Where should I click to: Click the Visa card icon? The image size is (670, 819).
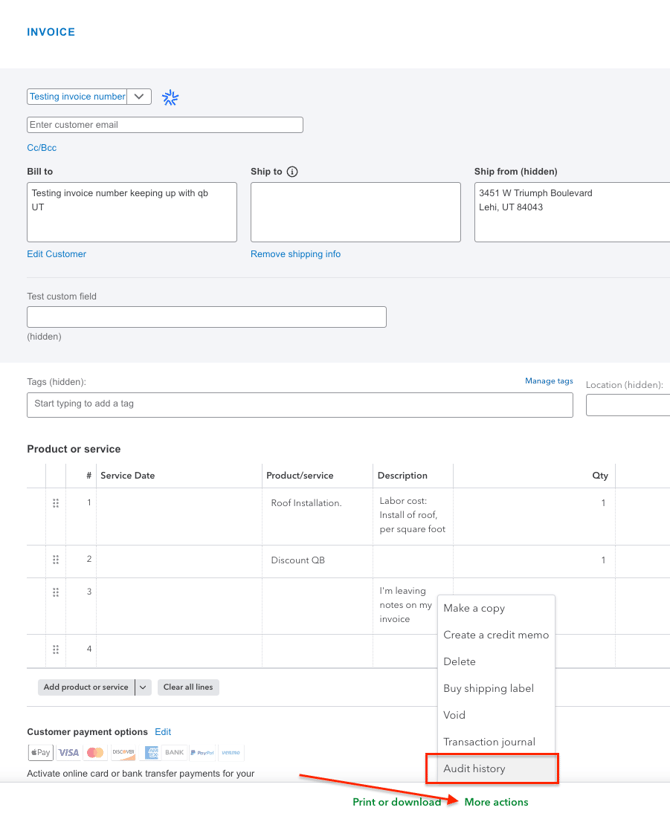(68, 752)
